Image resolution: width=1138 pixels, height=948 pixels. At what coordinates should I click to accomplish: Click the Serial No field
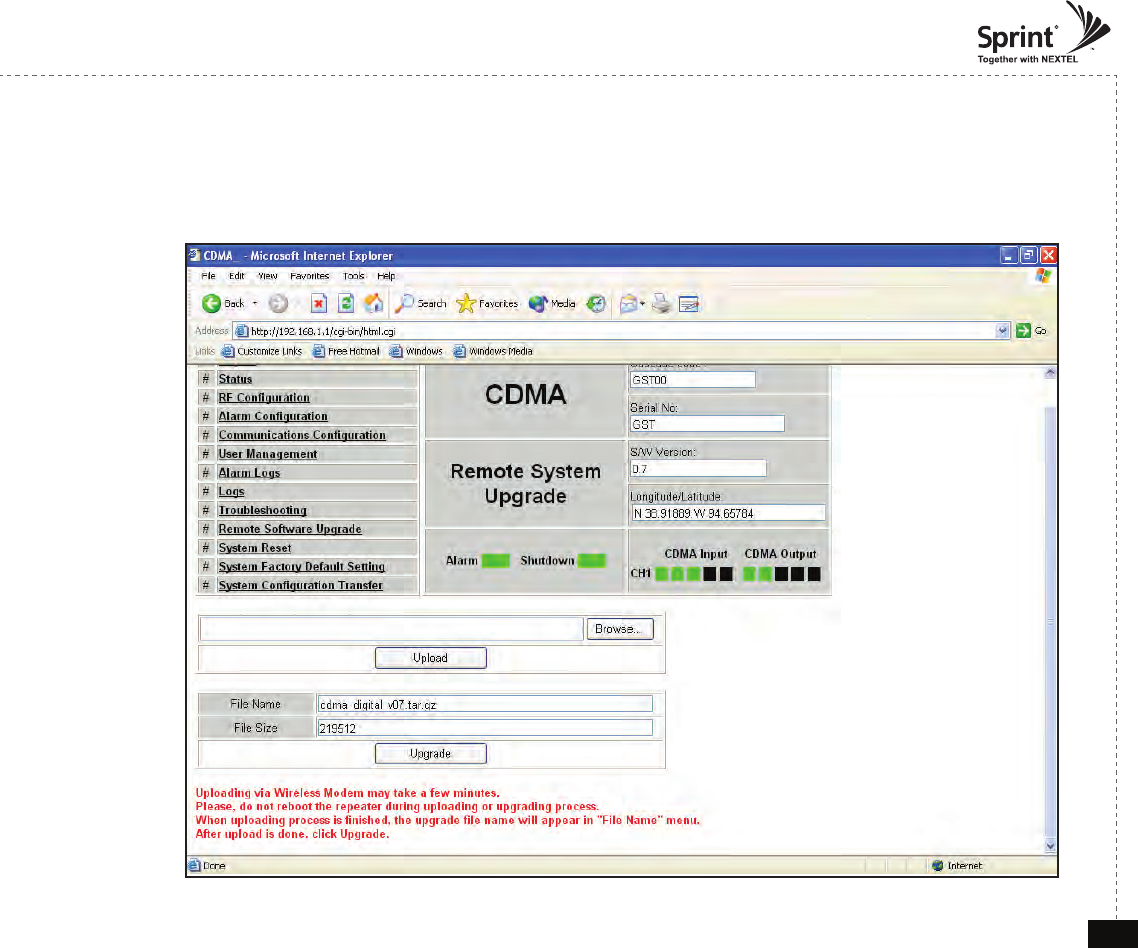tap(708, 424)
